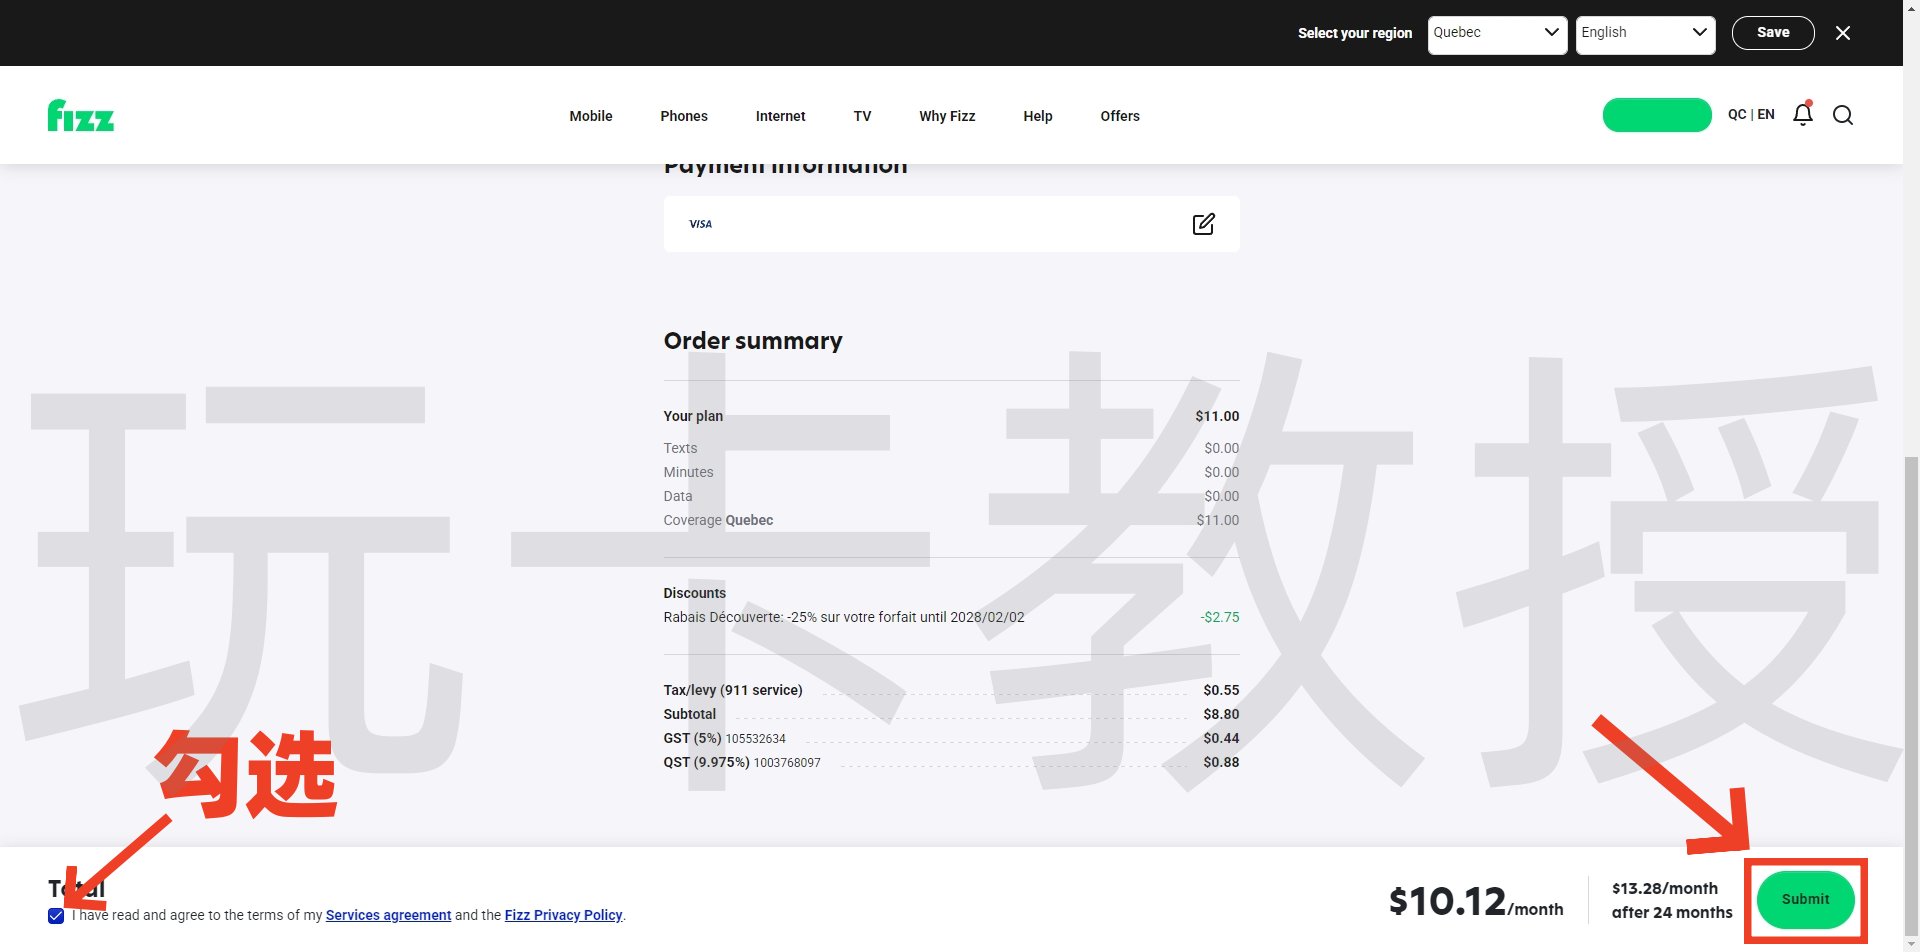The image size is (1920, 952).
Task: Open the Services agreement link
Action: tap(388, 914)
